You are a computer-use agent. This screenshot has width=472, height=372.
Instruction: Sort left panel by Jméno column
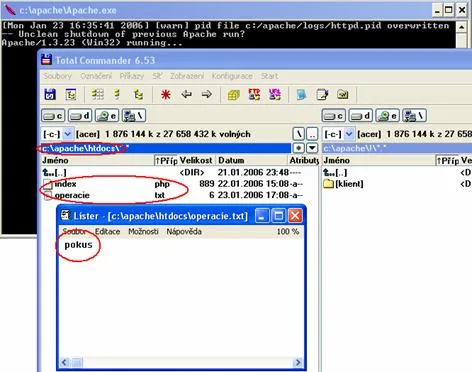(x=97, y=161)
